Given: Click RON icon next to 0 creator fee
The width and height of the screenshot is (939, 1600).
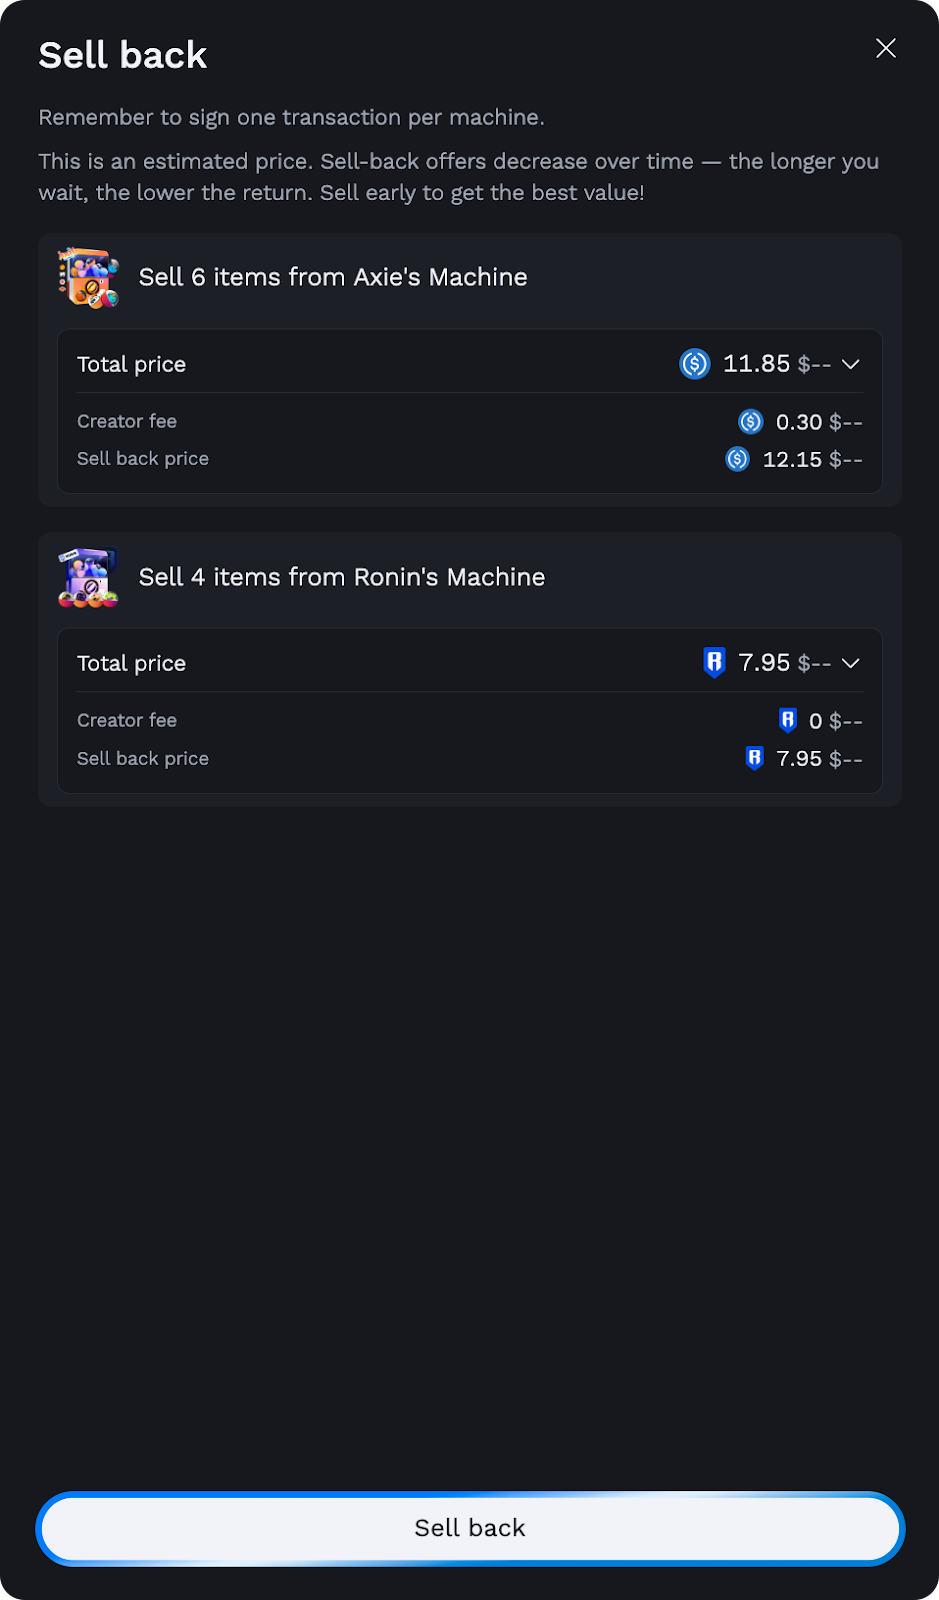Looking at the screenshot, I should click(x=788, y=720).
